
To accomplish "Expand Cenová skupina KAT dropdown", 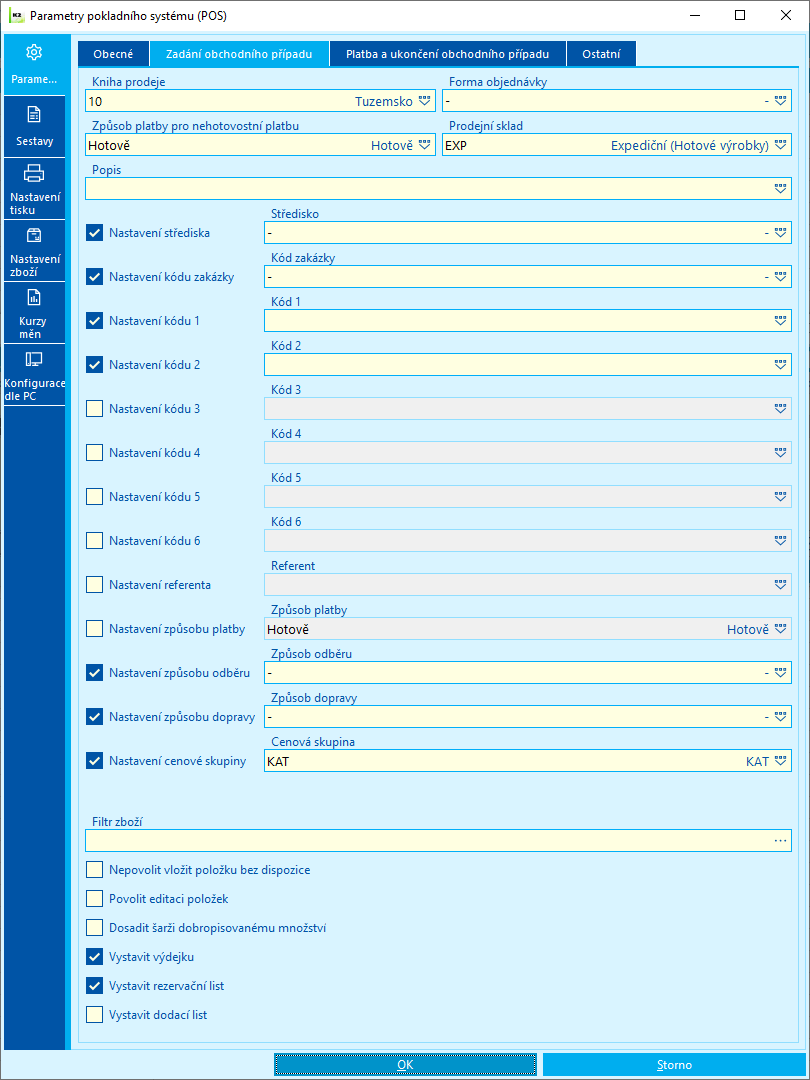I will [780, 761].
